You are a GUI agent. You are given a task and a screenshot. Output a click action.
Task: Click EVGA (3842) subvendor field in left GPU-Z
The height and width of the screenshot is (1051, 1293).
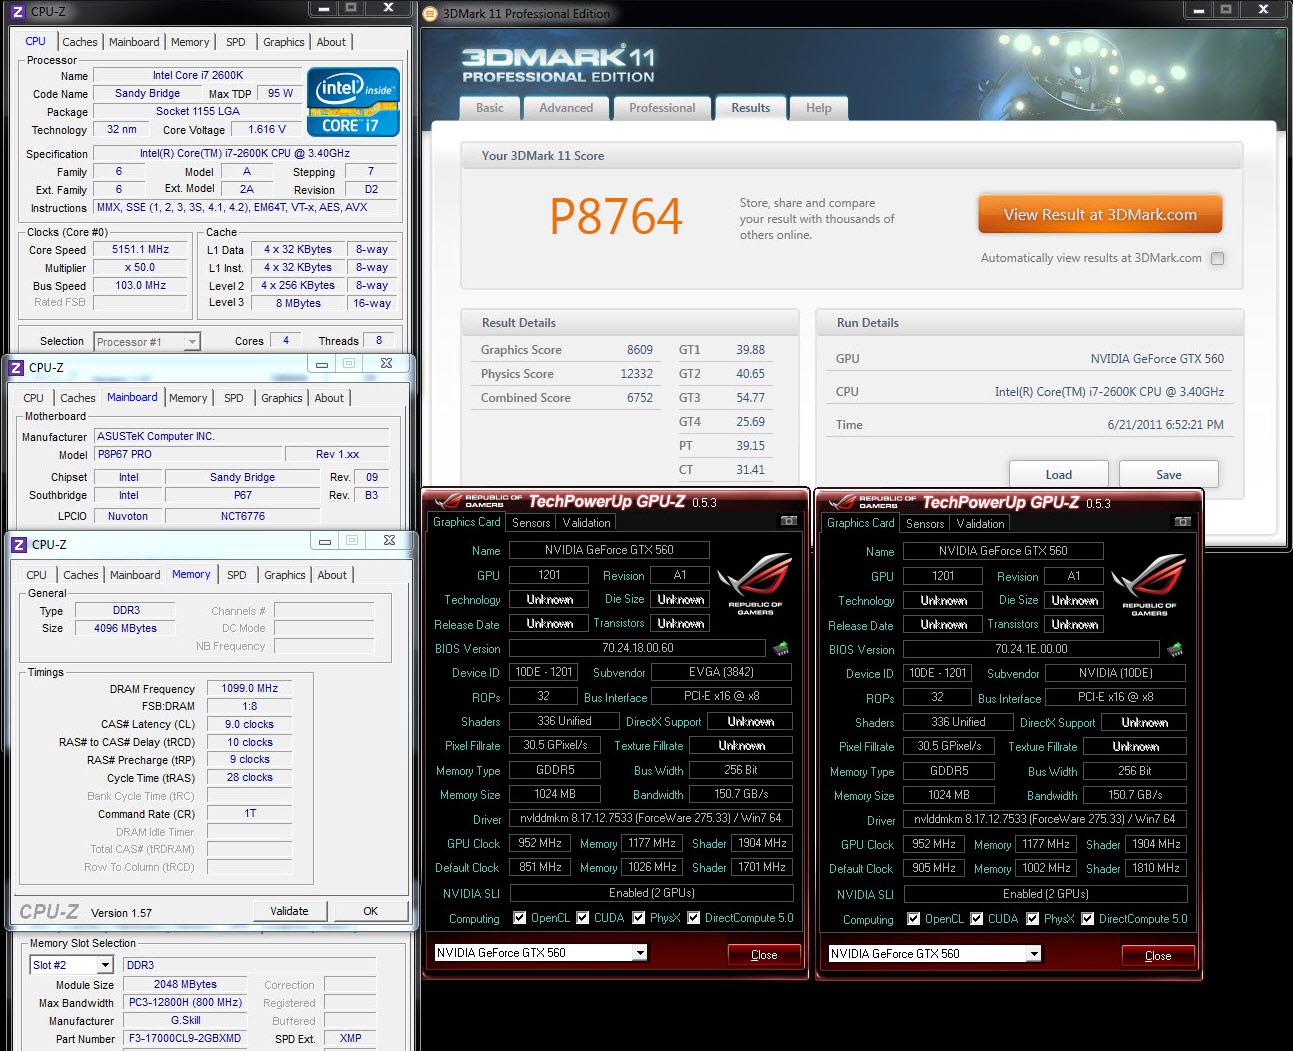[x=721, y=672]
